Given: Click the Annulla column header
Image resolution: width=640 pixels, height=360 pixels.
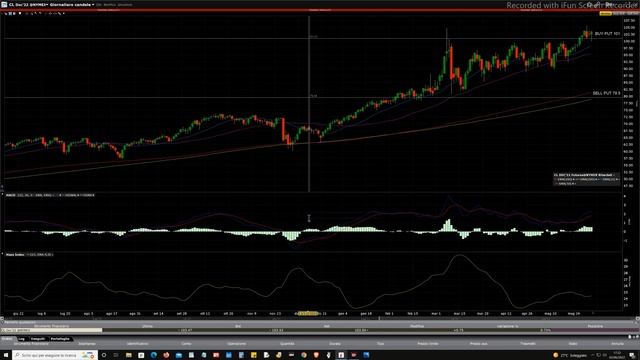Looking at the screenshot, I should point(617,344).
